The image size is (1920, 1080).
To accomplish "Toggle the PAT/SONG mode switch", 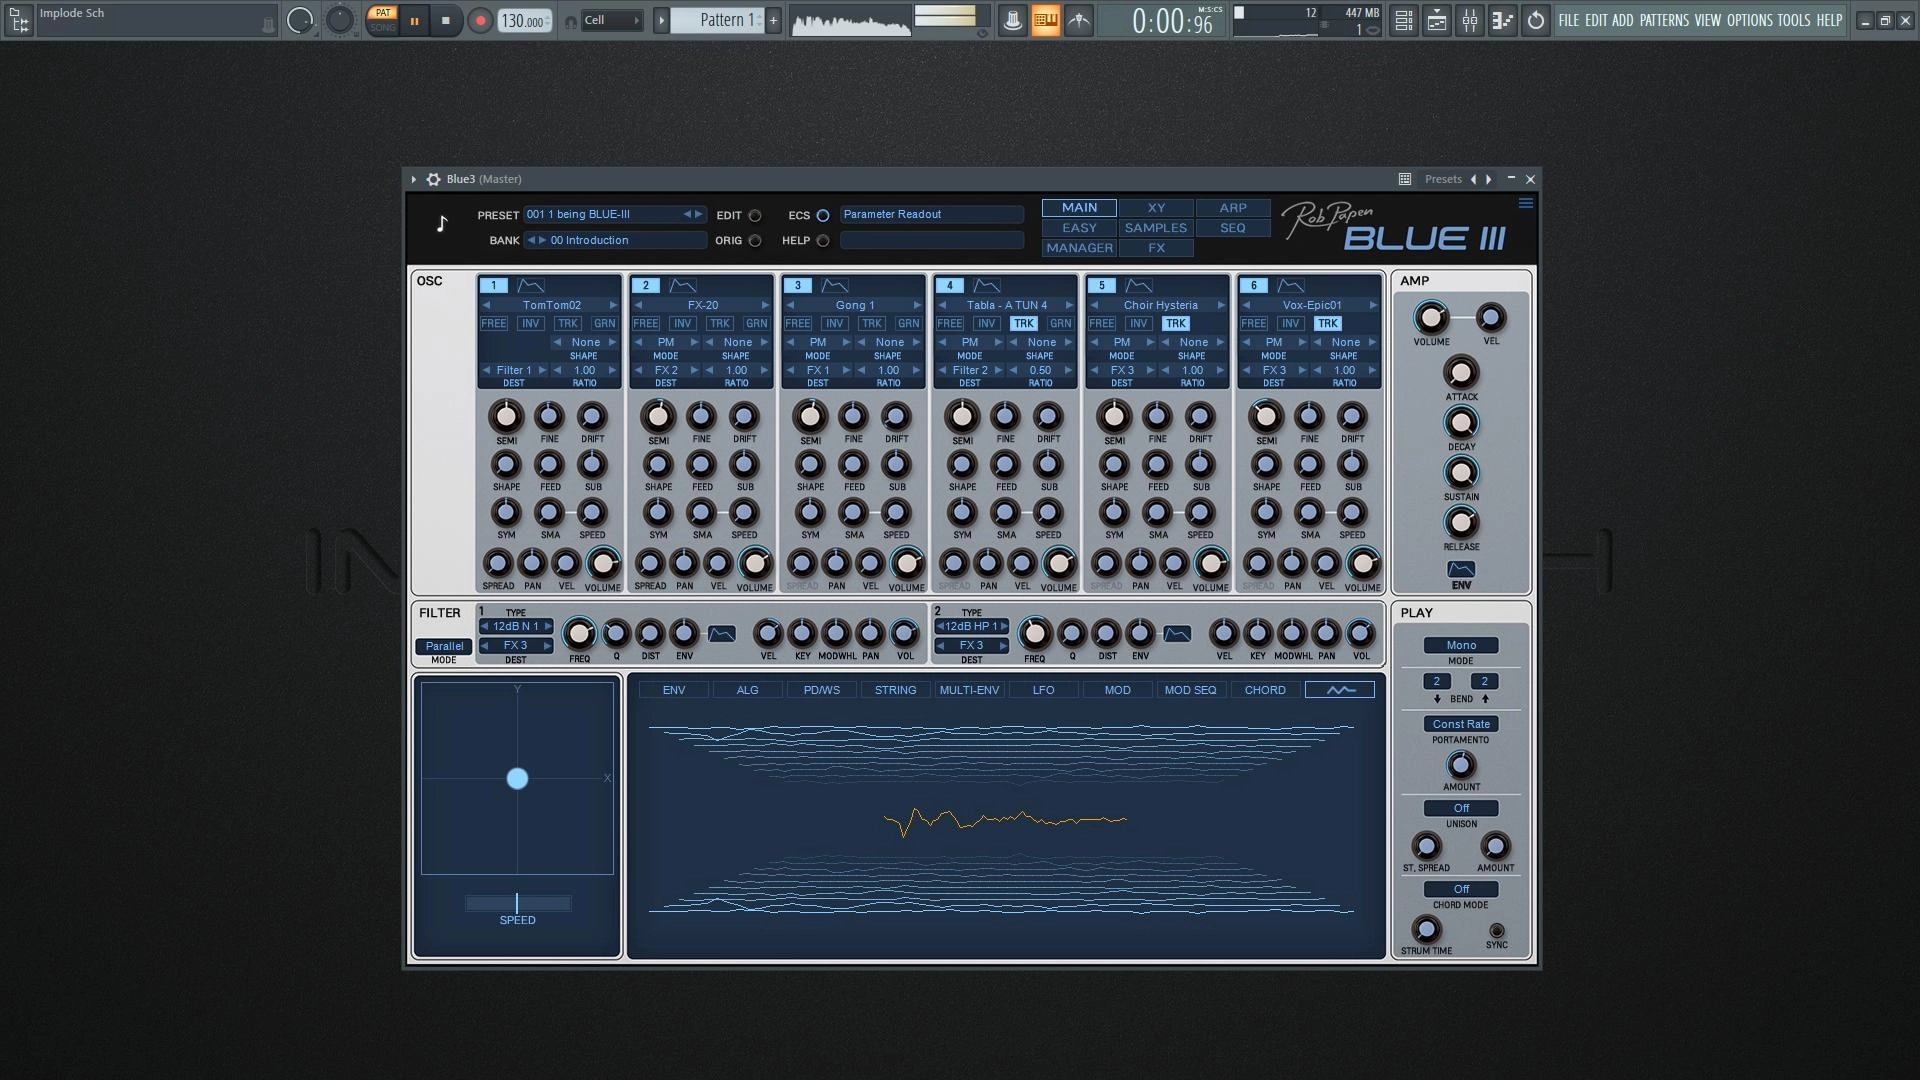I will pos(382,20).
